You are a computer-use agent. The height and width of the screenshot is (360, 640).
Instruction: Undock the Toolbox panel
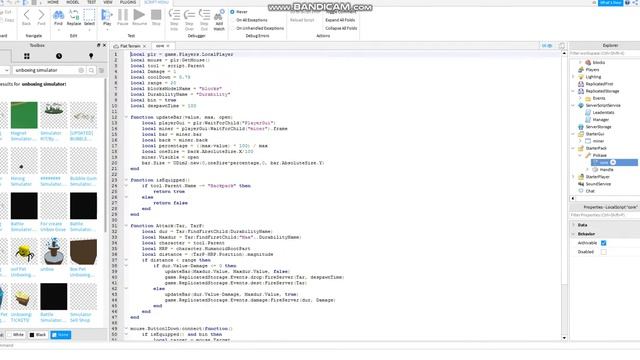tap(98, 45)
